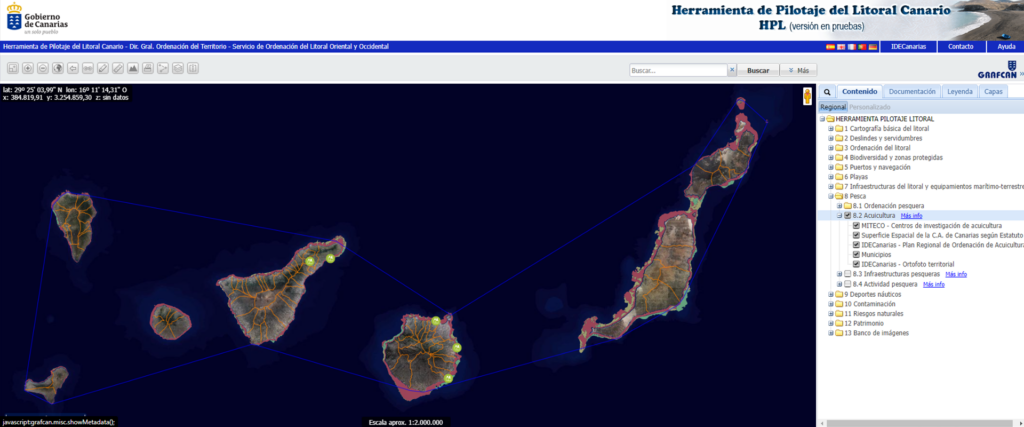Click leftmost green marker on northeast Tenerife
The image size is (1024, 427).
pyautogui.click(x=310, y=261)
